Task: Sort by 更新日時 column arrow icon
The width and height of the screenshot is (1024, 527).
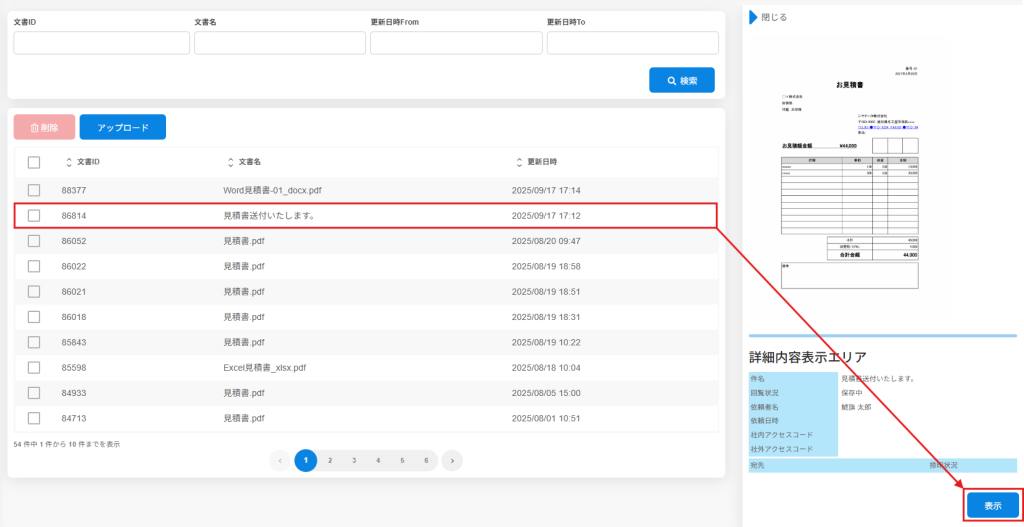Action: pyautogui.click(x=519, y=162)
